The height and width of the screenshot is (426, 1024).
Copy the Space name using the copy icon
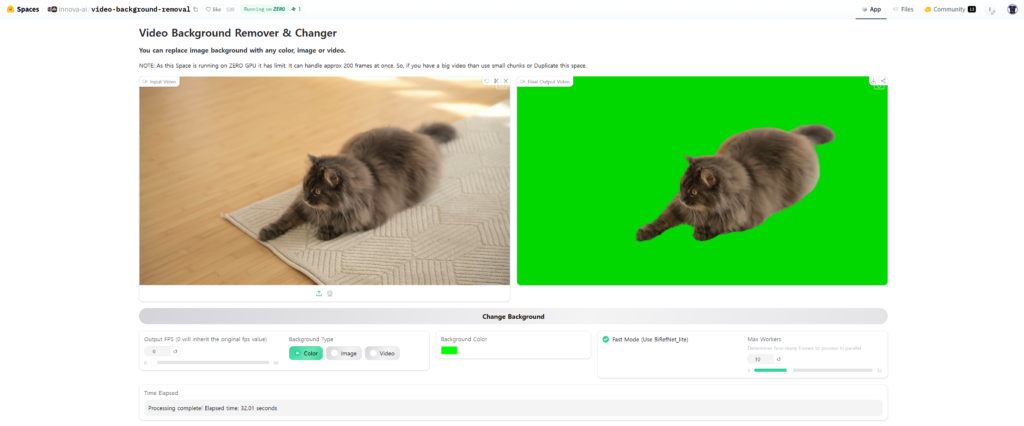196,9
